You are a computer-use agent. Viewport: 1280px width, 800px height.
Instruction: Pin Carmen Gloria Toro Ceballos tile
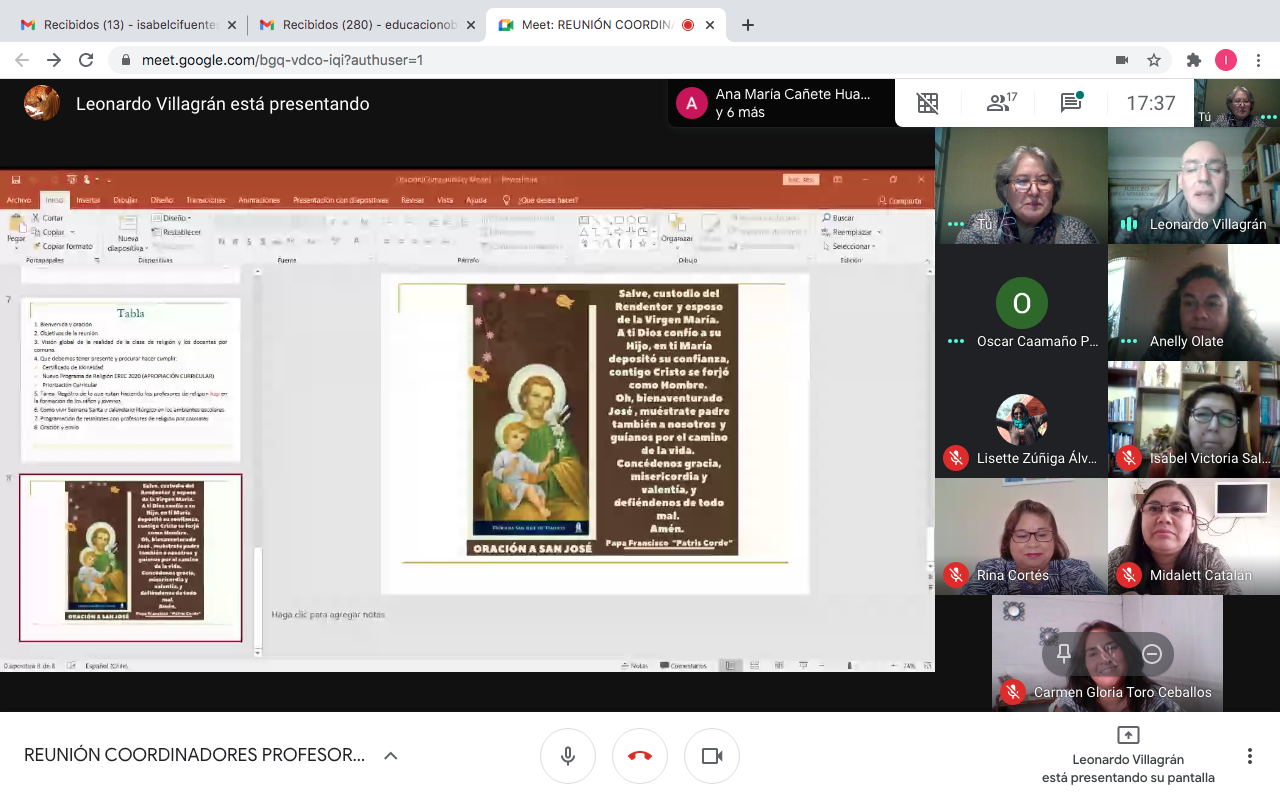tap(1064, 654)
